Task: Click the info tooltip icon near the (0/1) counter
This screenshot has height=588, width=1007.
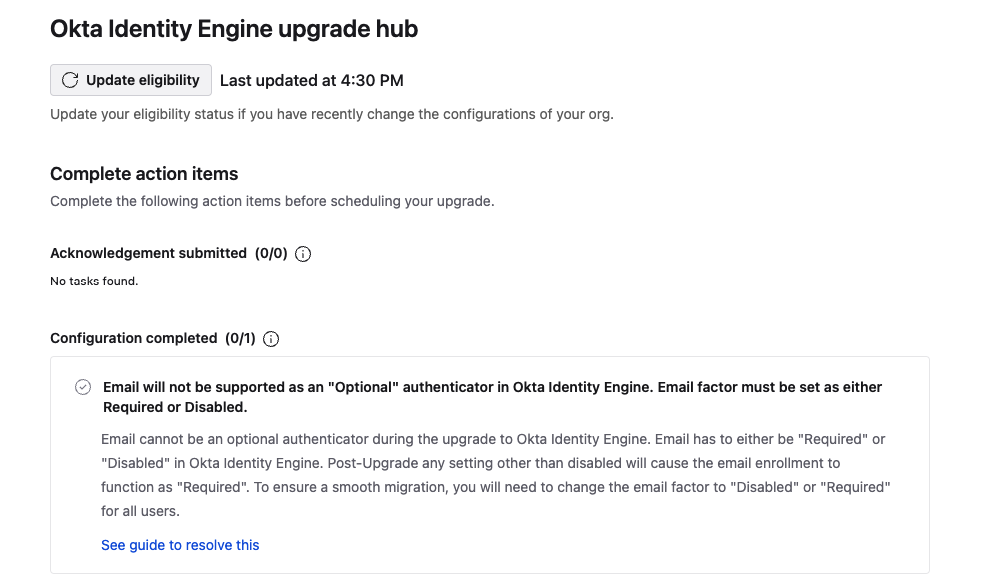Action: click(x=269, y=339)
